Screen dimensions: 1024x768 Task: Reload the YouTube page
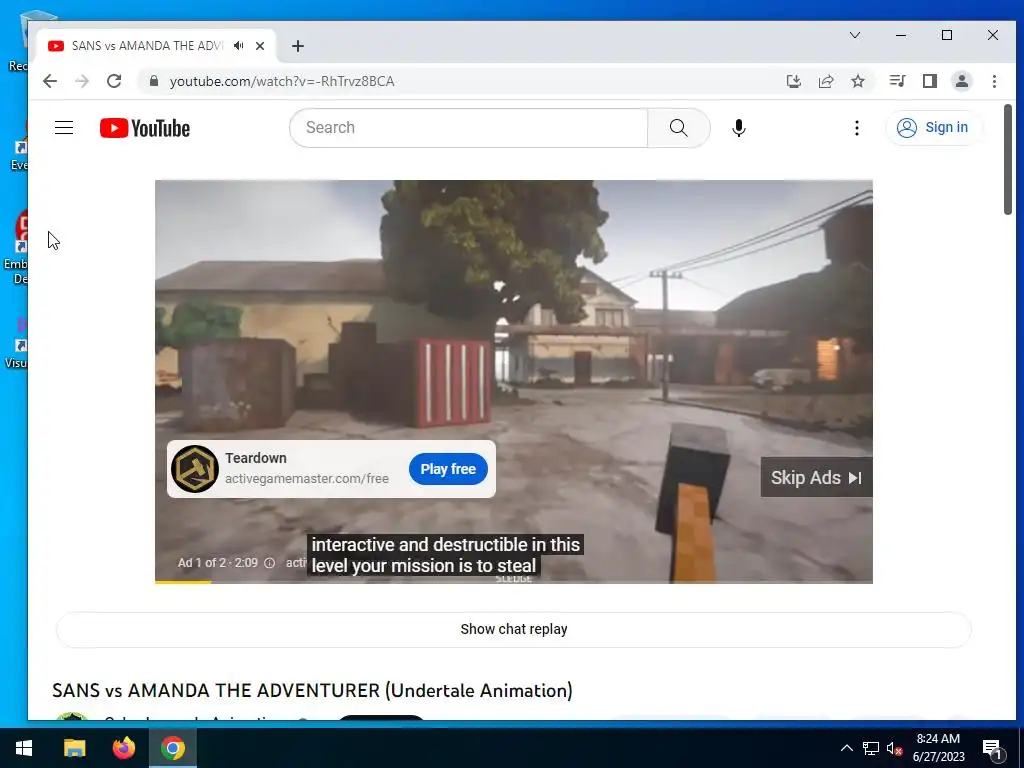tap(114, 81)
